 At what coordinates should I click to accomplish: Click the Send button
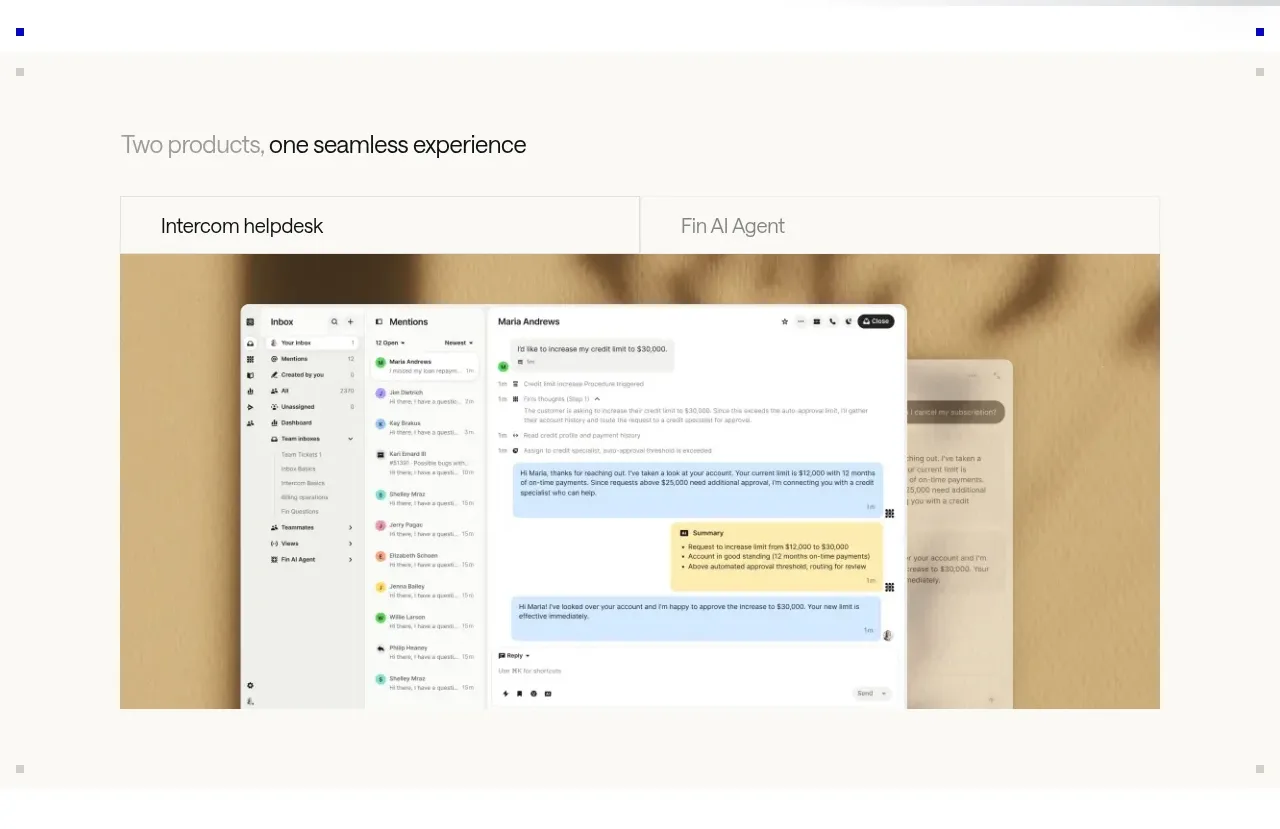coord(865,693)
